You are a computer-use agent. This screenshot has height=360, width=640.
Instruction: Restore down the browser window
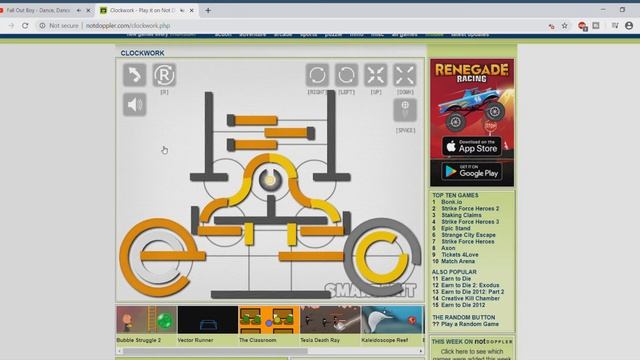tap(622, 9)
